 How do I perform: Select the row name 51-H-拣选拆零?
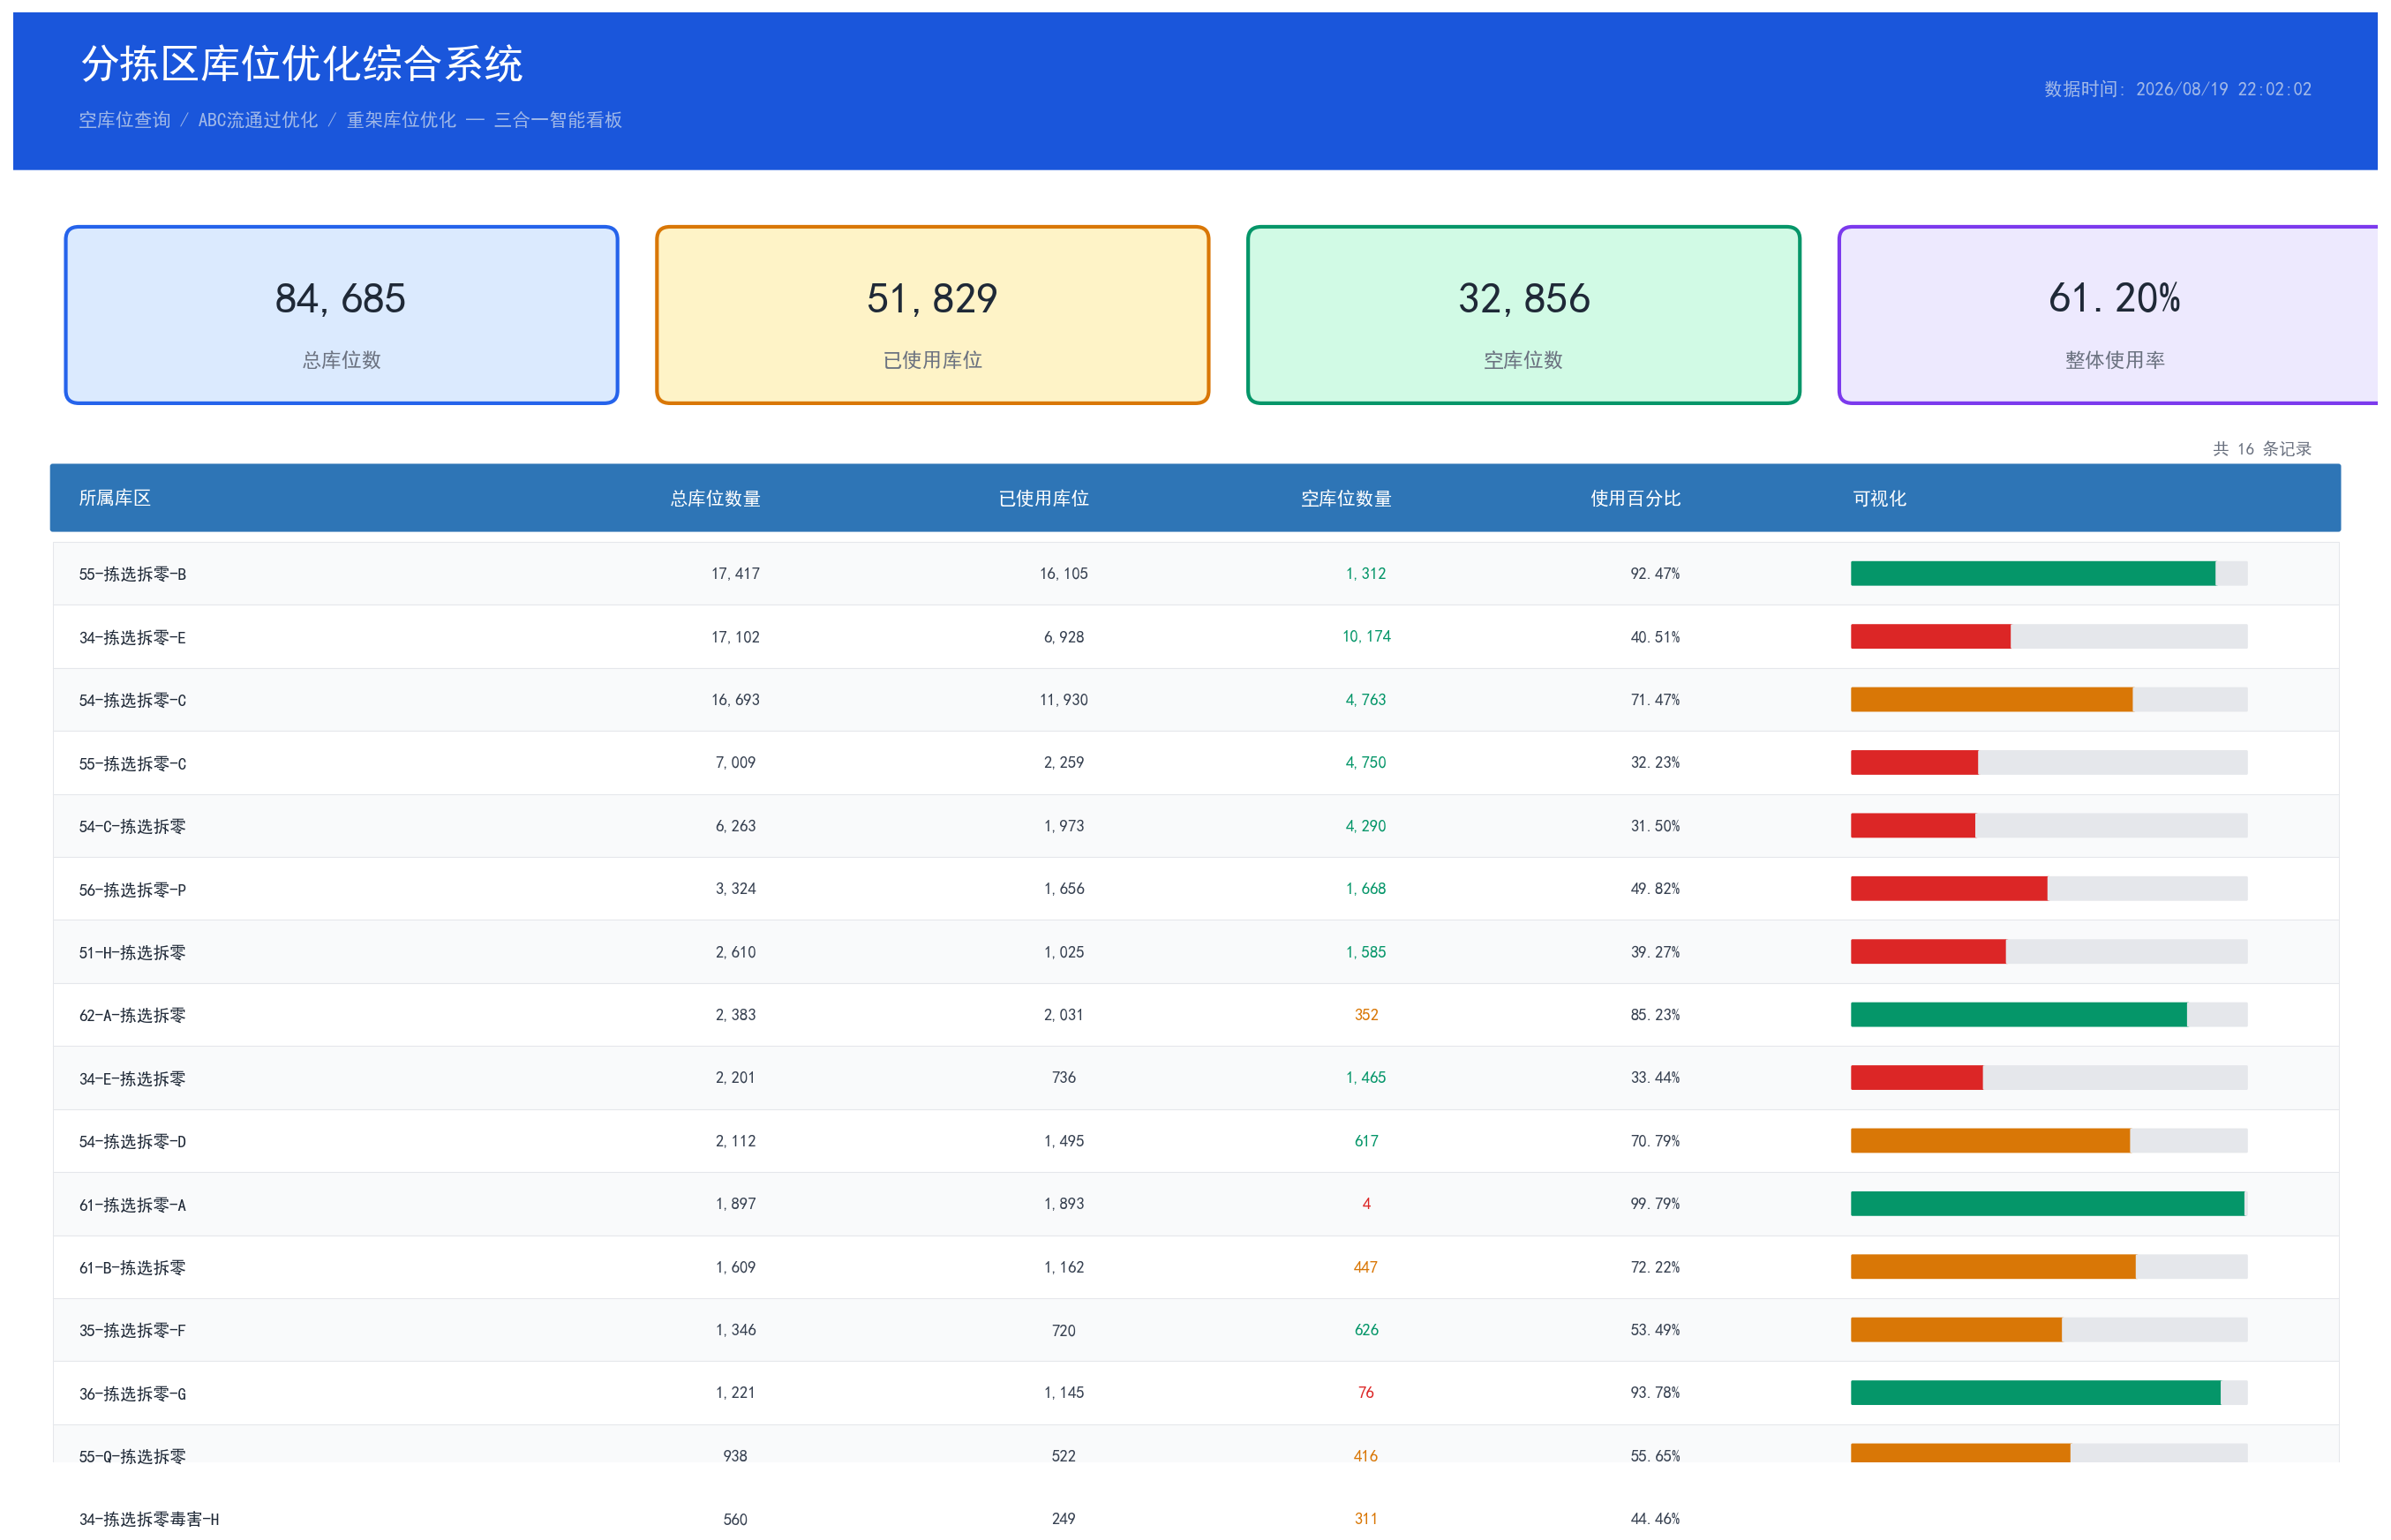click(x=132, y=952)
